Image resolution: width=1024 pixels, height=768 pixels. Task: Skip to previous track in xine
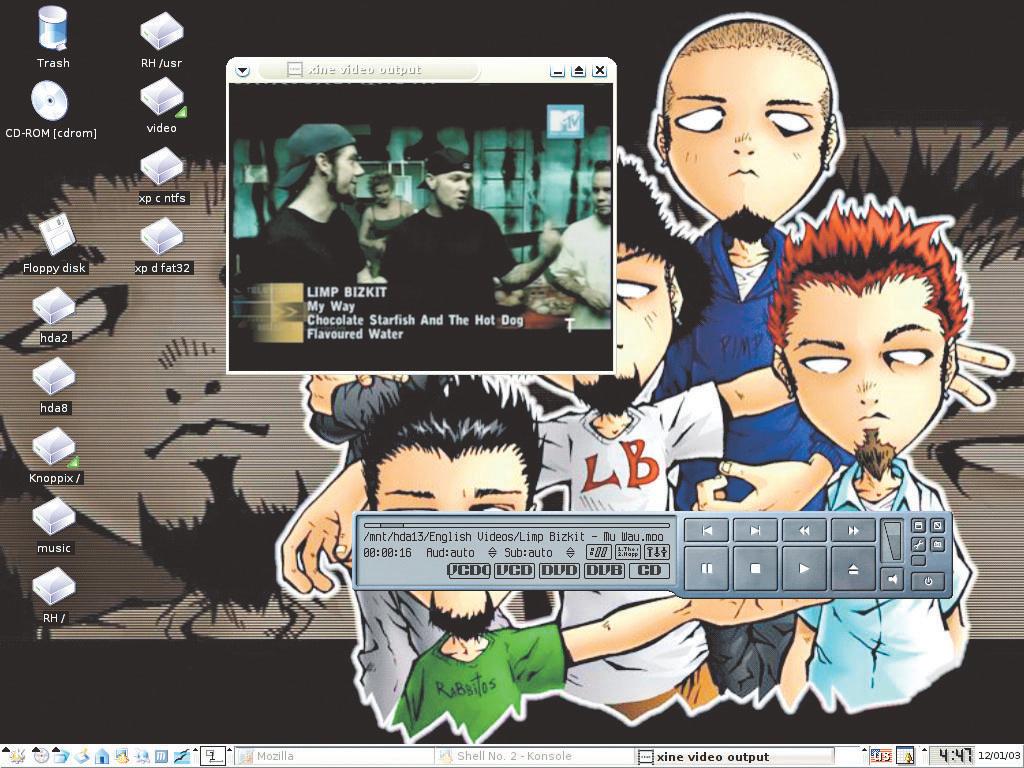[707, 530]
